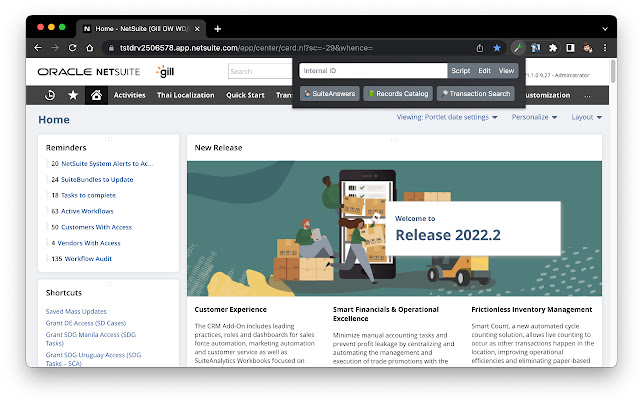Viewport: 640px width, 400px height.
Task: Open Grant DE Access (SD Cases) shortcut
Action: [86, 323]
